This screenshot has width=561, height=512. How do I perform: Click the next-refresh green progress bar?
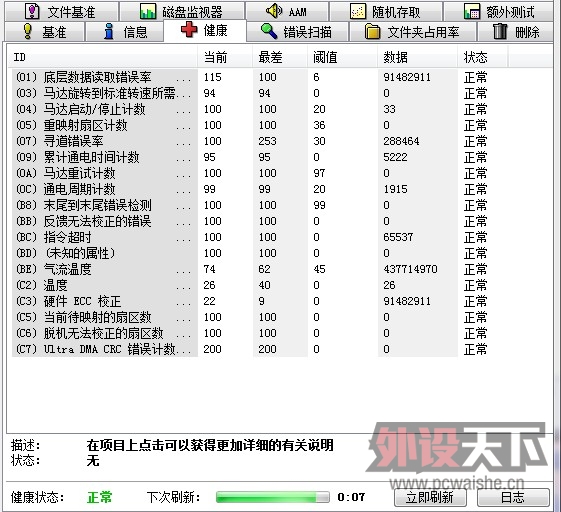tap(272, 497)
